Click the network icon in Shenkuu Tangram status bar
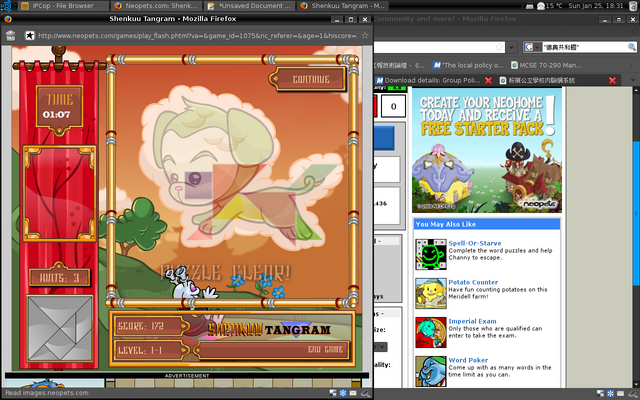The image size is (640, 400). pos(333,393)
